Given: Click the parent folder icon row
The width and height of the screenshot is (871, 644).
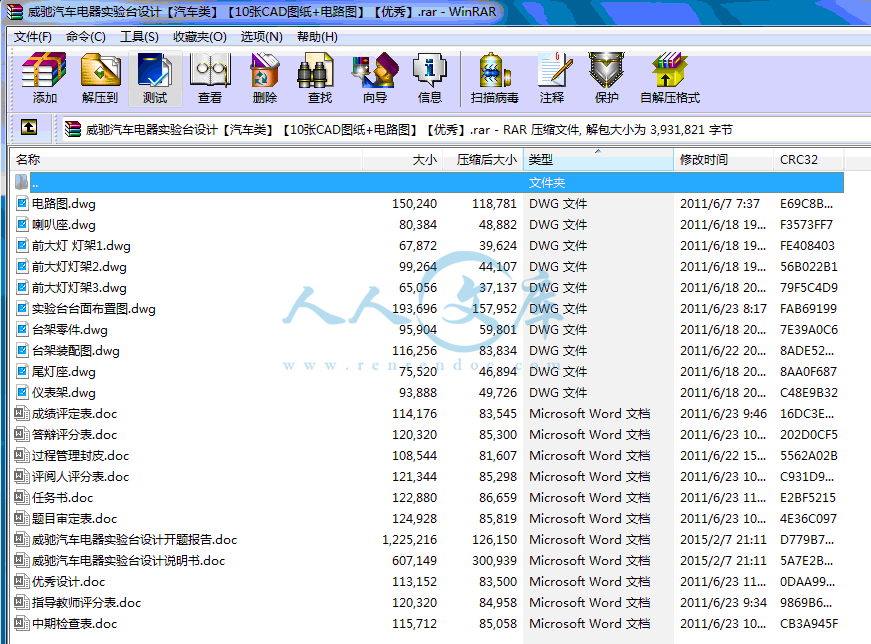Looking at the screenshot, I should [x=427, y=182].
